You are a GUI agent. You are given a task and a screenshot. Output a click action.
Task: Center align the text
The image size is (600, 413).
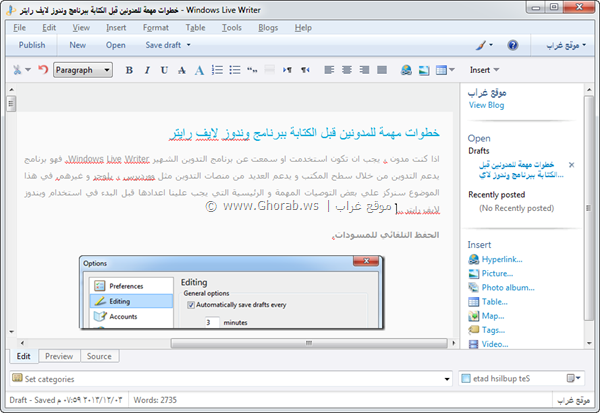point(347,70)
